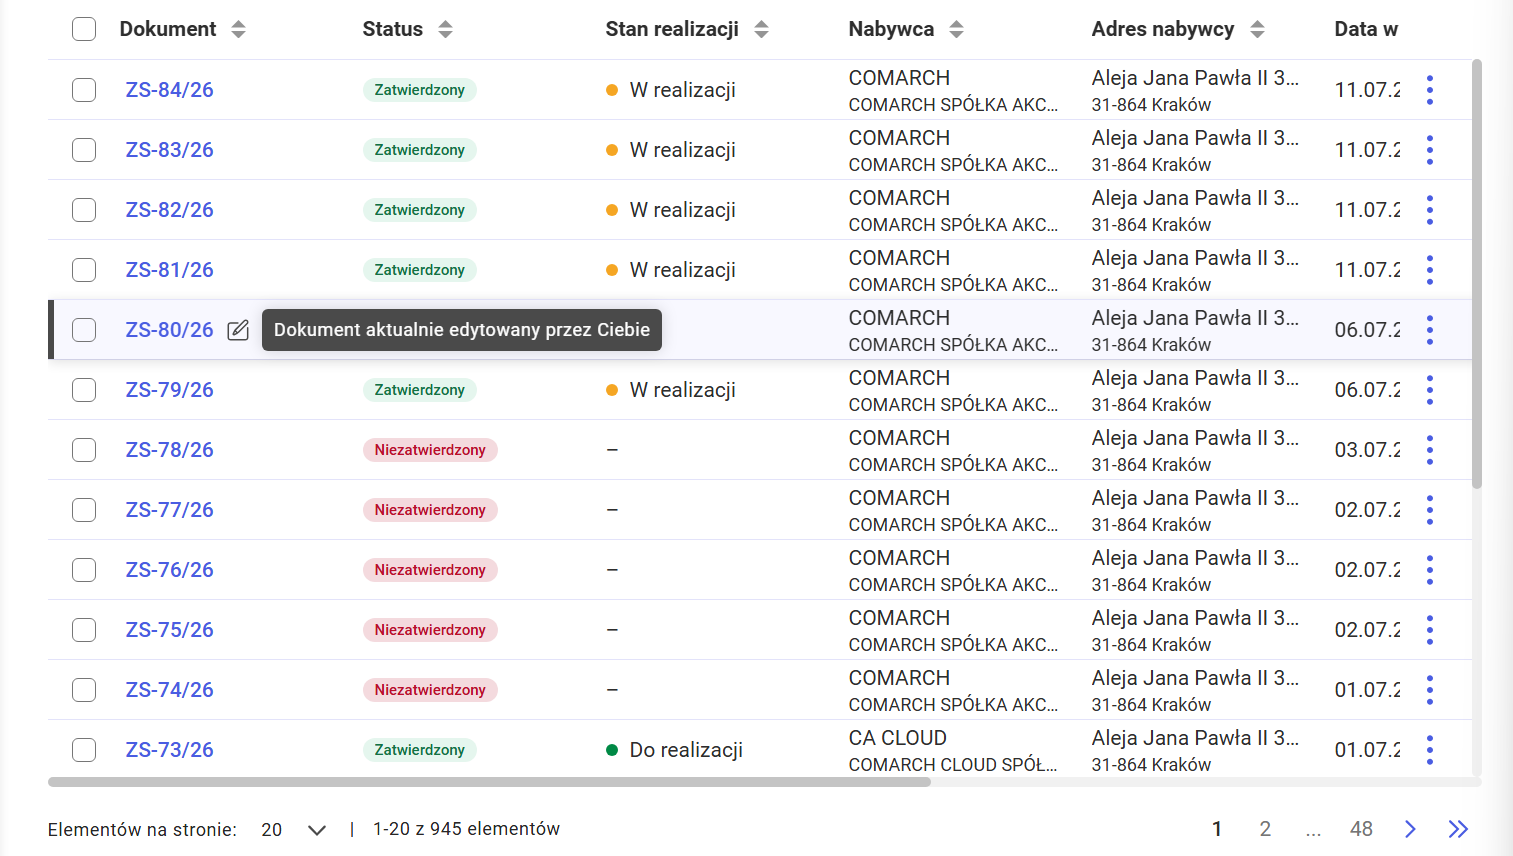The image size is (1513, 856).
Task: Open document link ZS-74/26
Action: (x=169, y=690)
